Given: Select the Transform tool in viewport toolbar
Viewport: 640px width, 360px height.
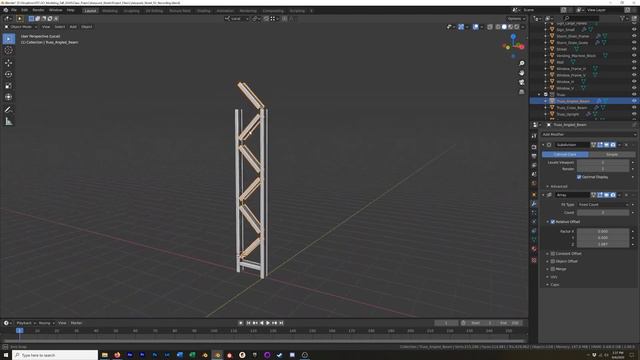Looking at the screenshot, I should pos(9,97).
